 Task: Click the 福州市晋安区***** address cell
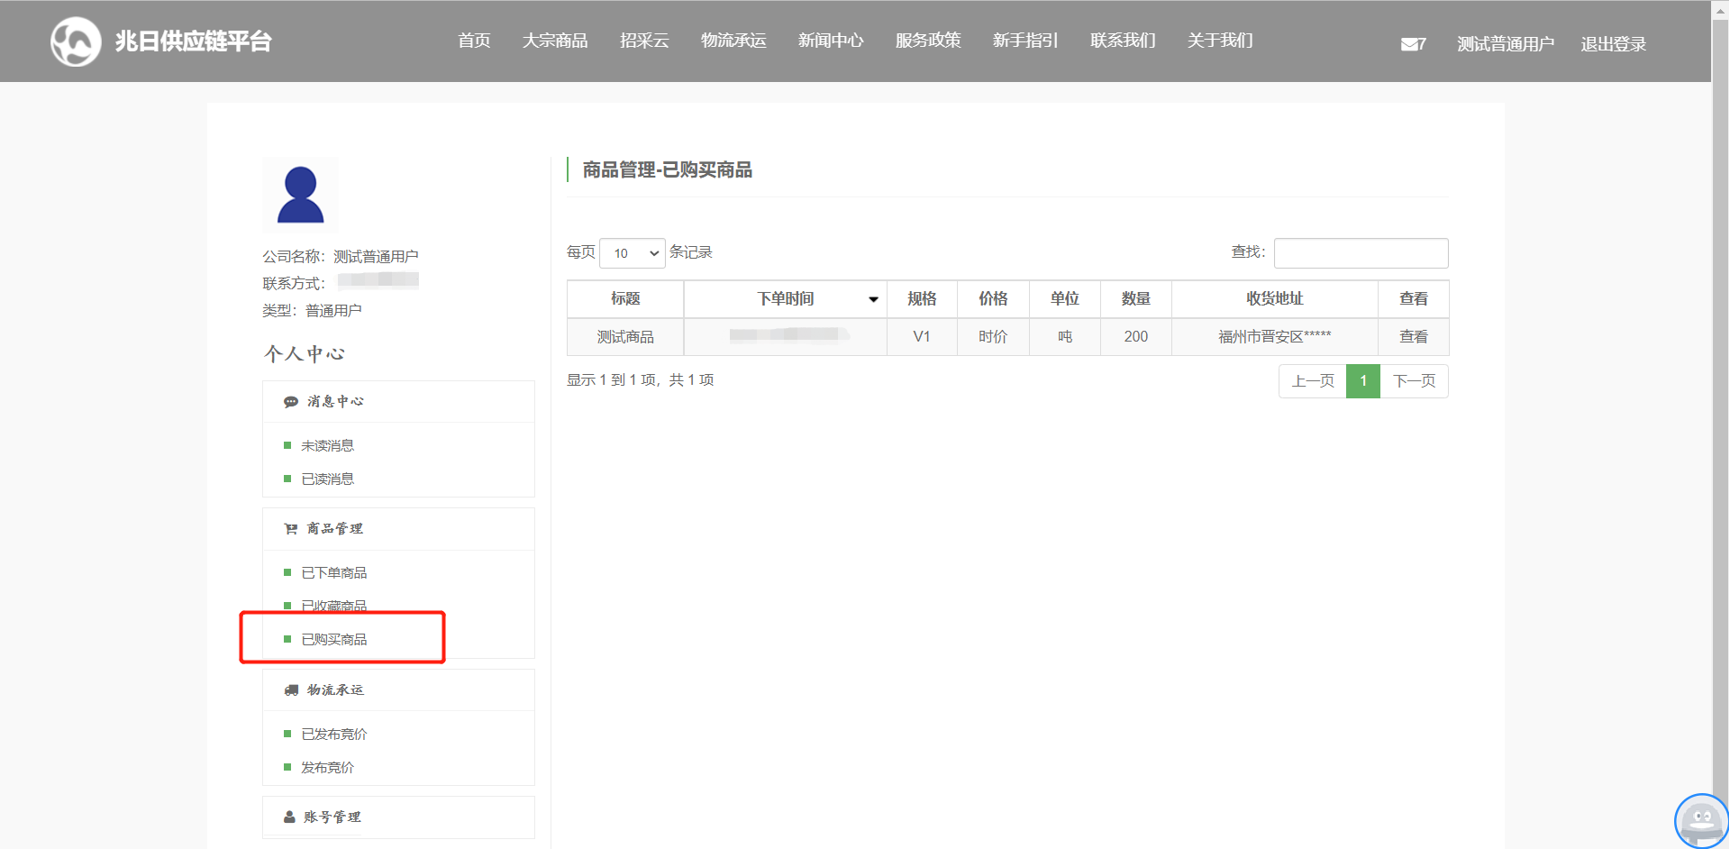(x=1274, y=337)
